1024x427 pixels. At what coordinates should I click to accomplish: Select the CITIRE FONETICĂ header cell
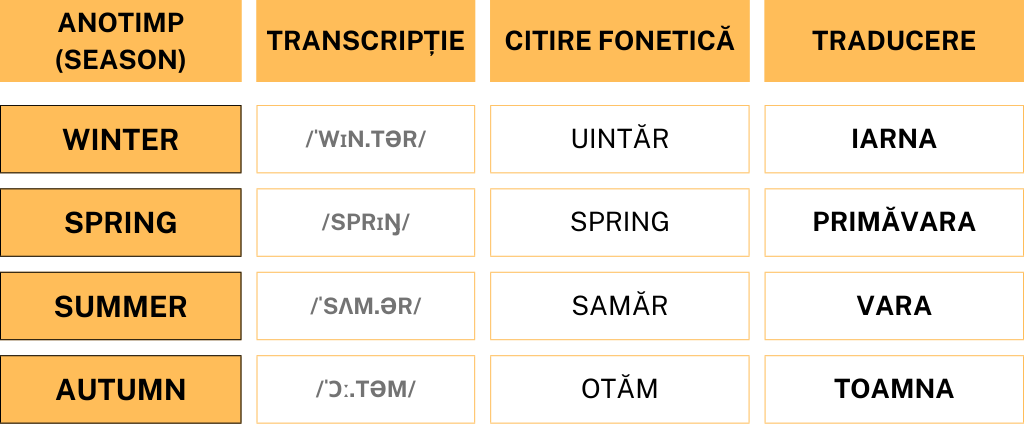click(x=619, y=41)
